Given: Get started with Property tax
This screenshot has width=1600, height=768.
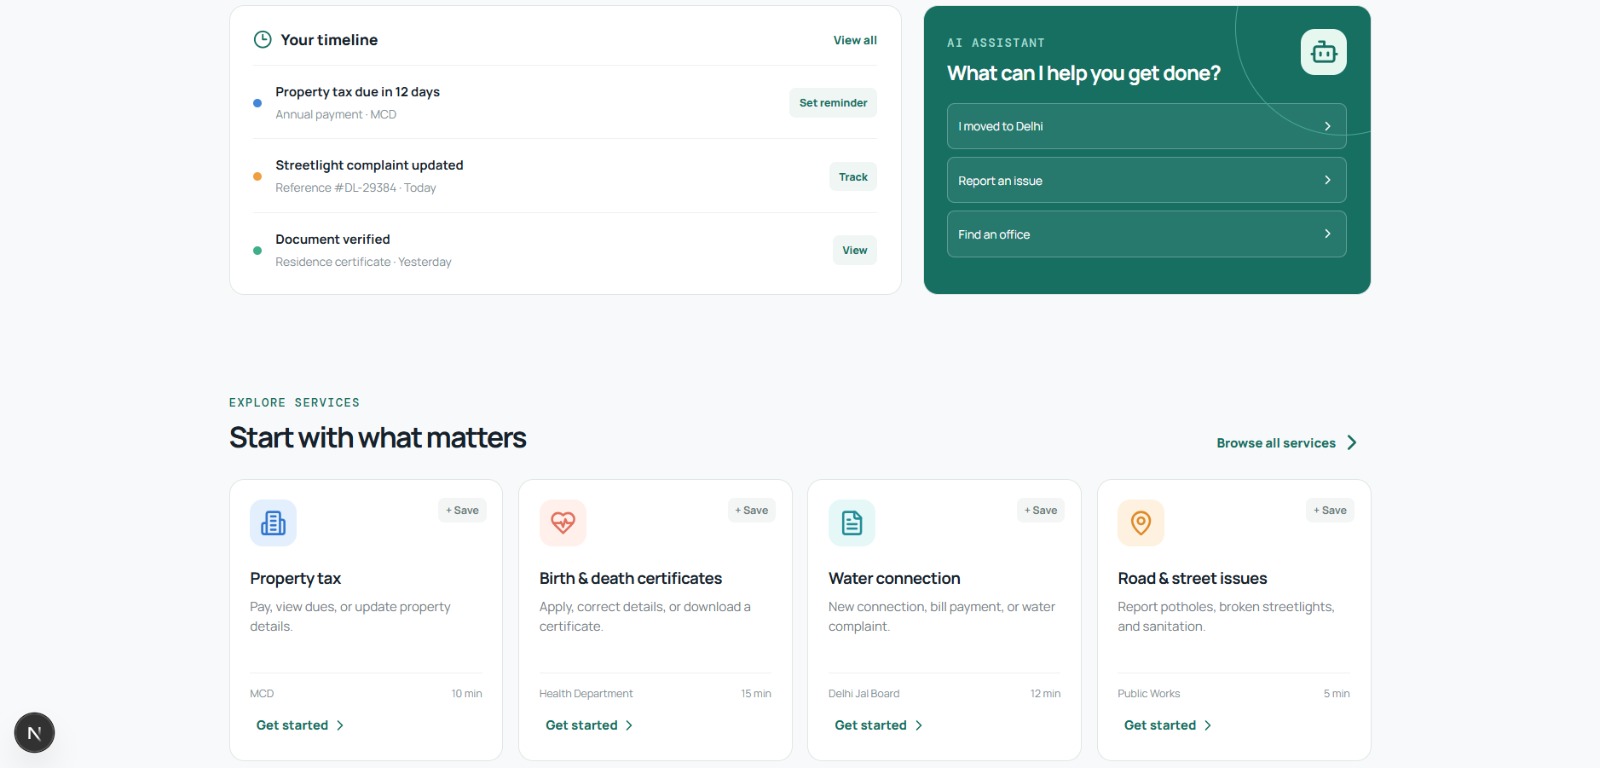Looking at the screenshot, I should pos(300,726).
